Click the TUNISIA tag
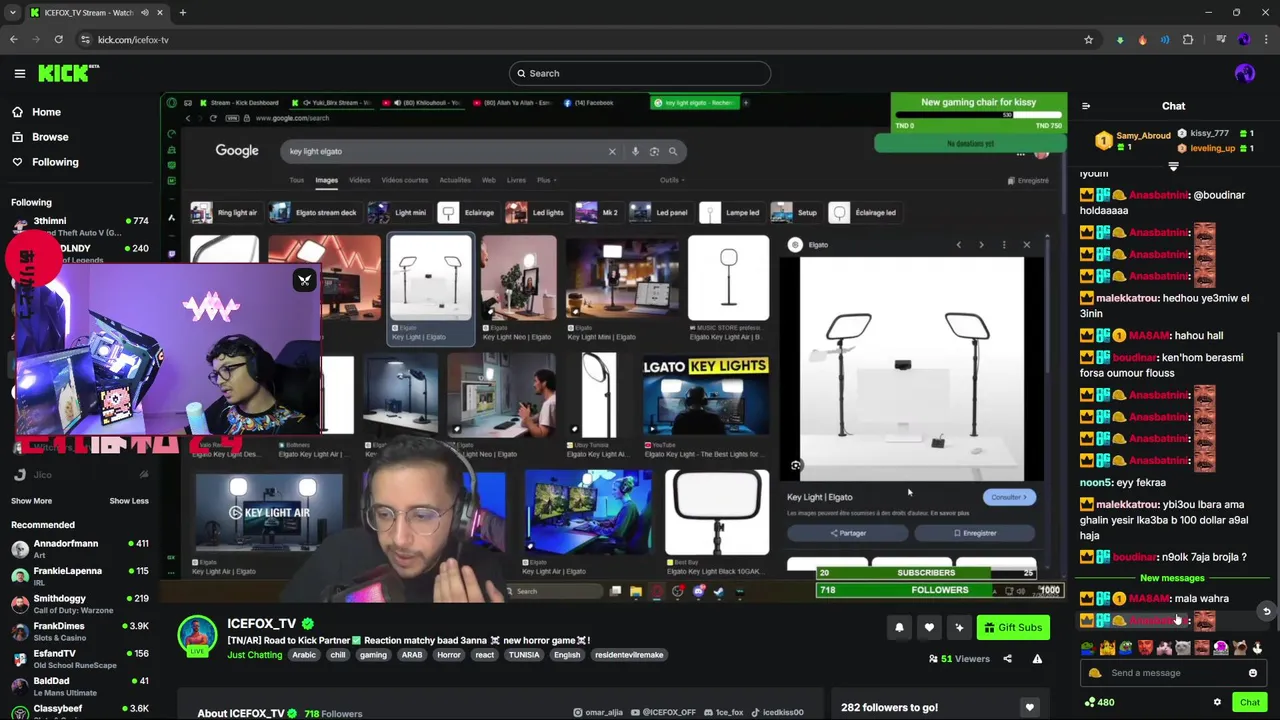This screenshot has height=720, width=1280. click(x=523, y=655)
